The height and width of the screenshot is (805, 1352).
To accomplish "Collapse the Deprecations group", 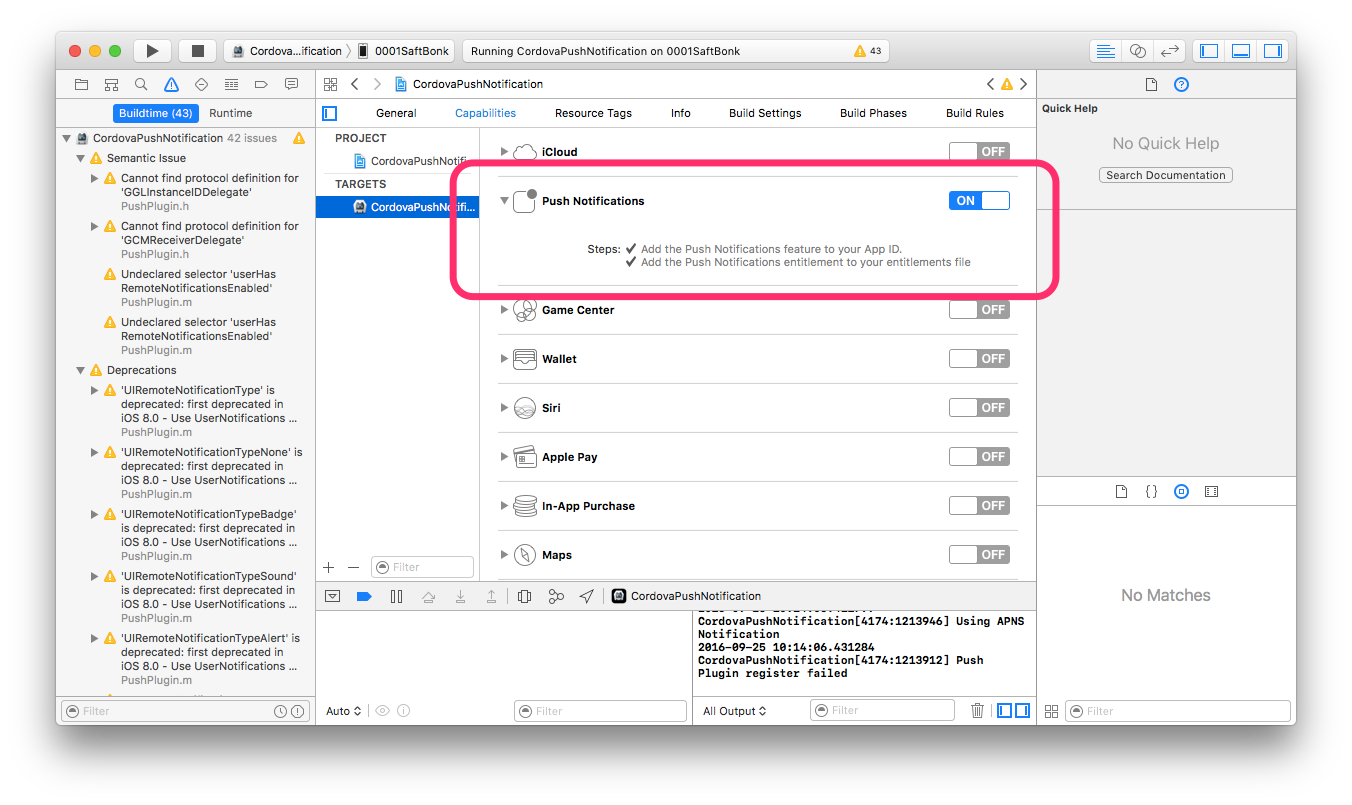I will point(81,370).
